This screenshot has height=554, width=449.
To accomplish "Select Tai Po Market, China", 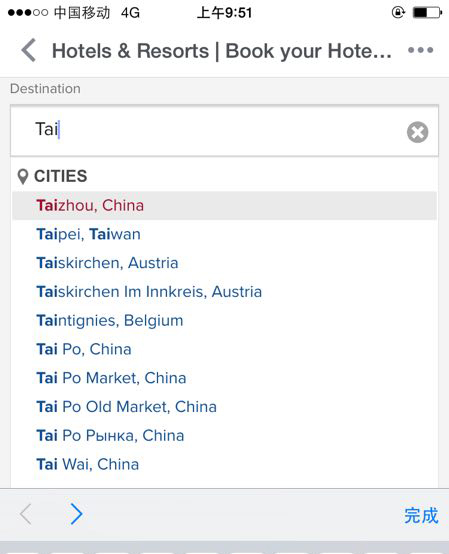I will (224, 378).
